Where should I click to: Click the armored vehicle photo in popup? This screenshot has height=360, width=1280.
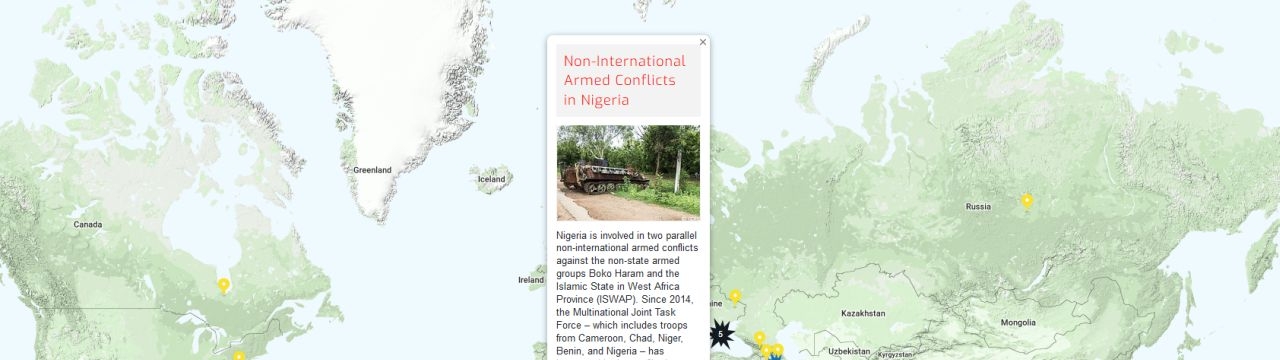click(628, 172)
